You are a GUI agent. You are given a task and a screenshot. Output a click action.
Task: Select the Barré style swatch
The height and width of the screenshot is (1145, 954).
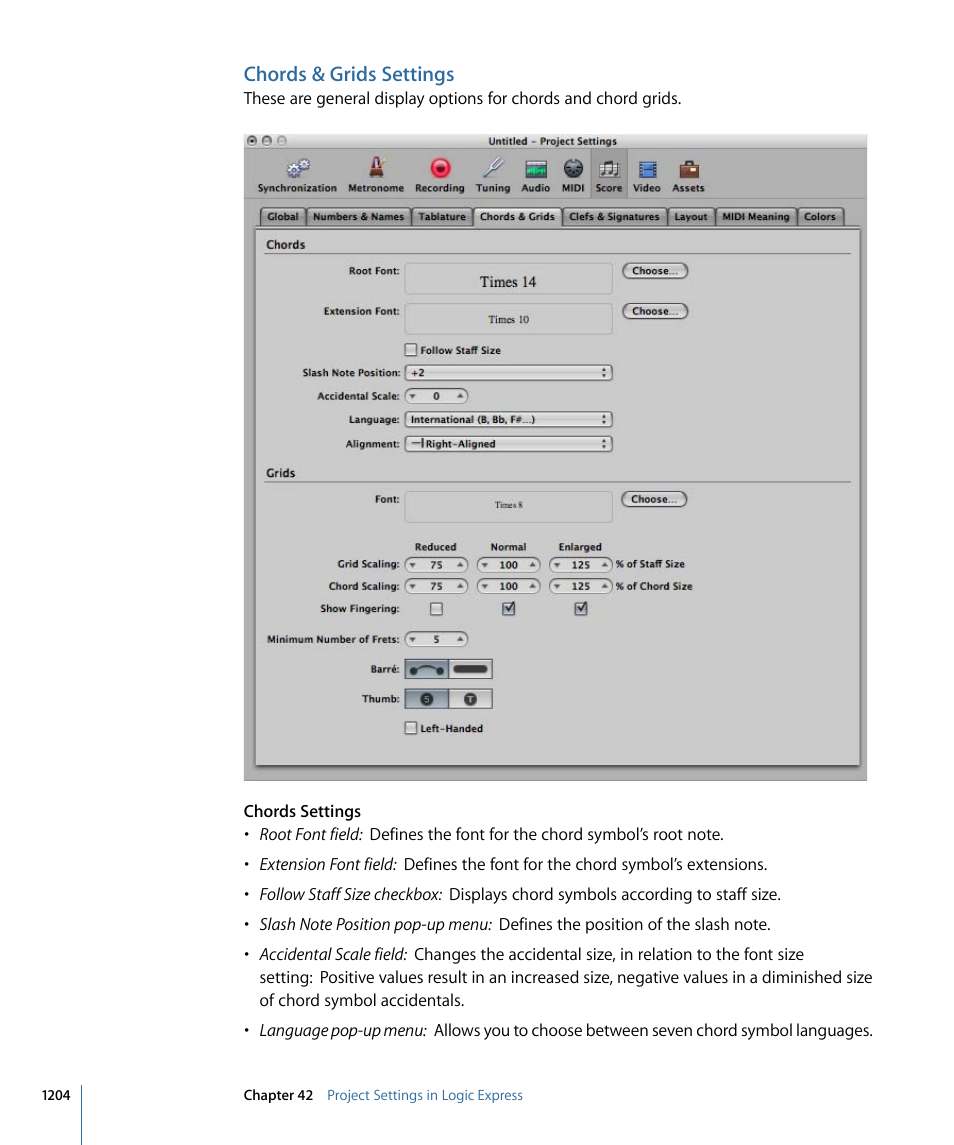tap(426, 668)
